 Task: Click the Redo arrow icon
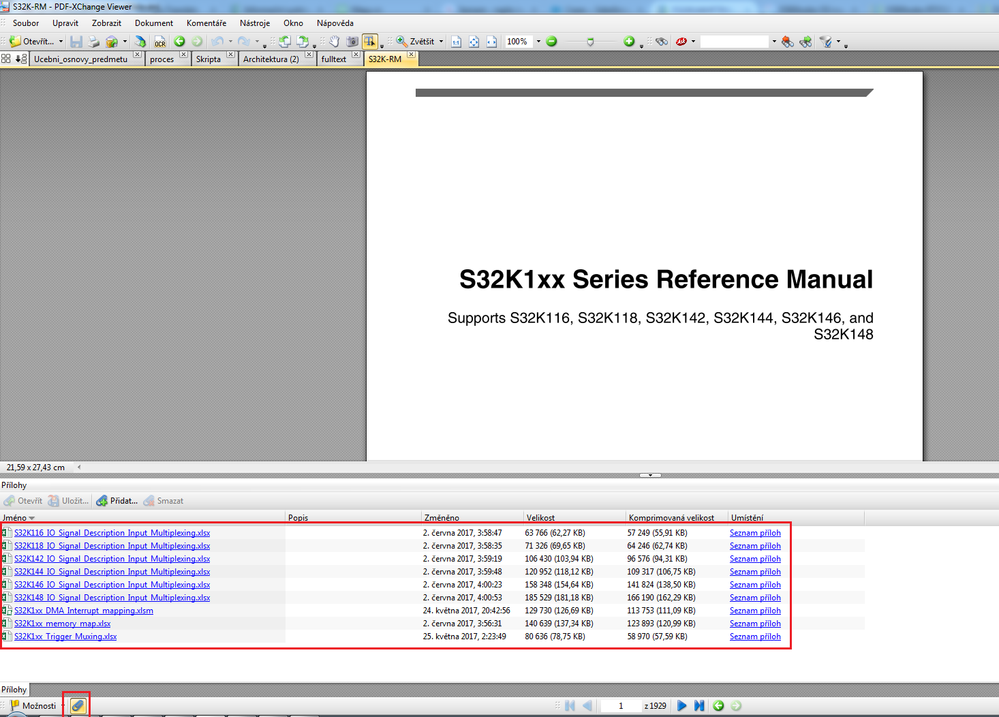243,41
